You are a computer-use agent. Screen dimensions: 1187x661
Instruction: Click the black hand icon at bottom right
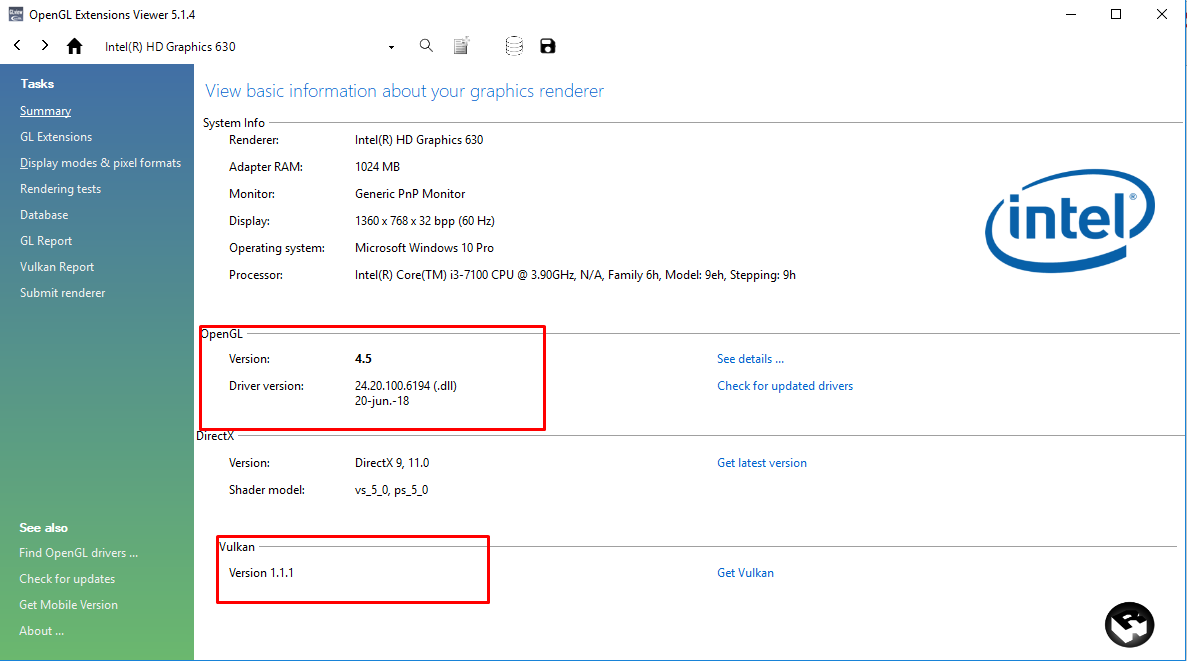[x=1129, y=624]
